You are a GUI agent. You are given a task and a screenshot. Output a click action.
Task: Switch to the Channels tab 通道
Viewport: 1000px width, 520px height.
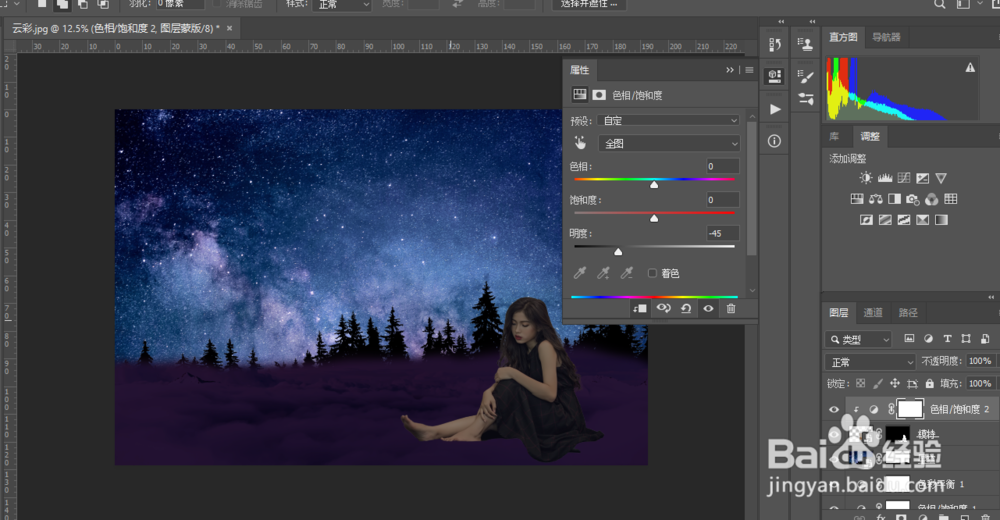click(x=872, y=313)
